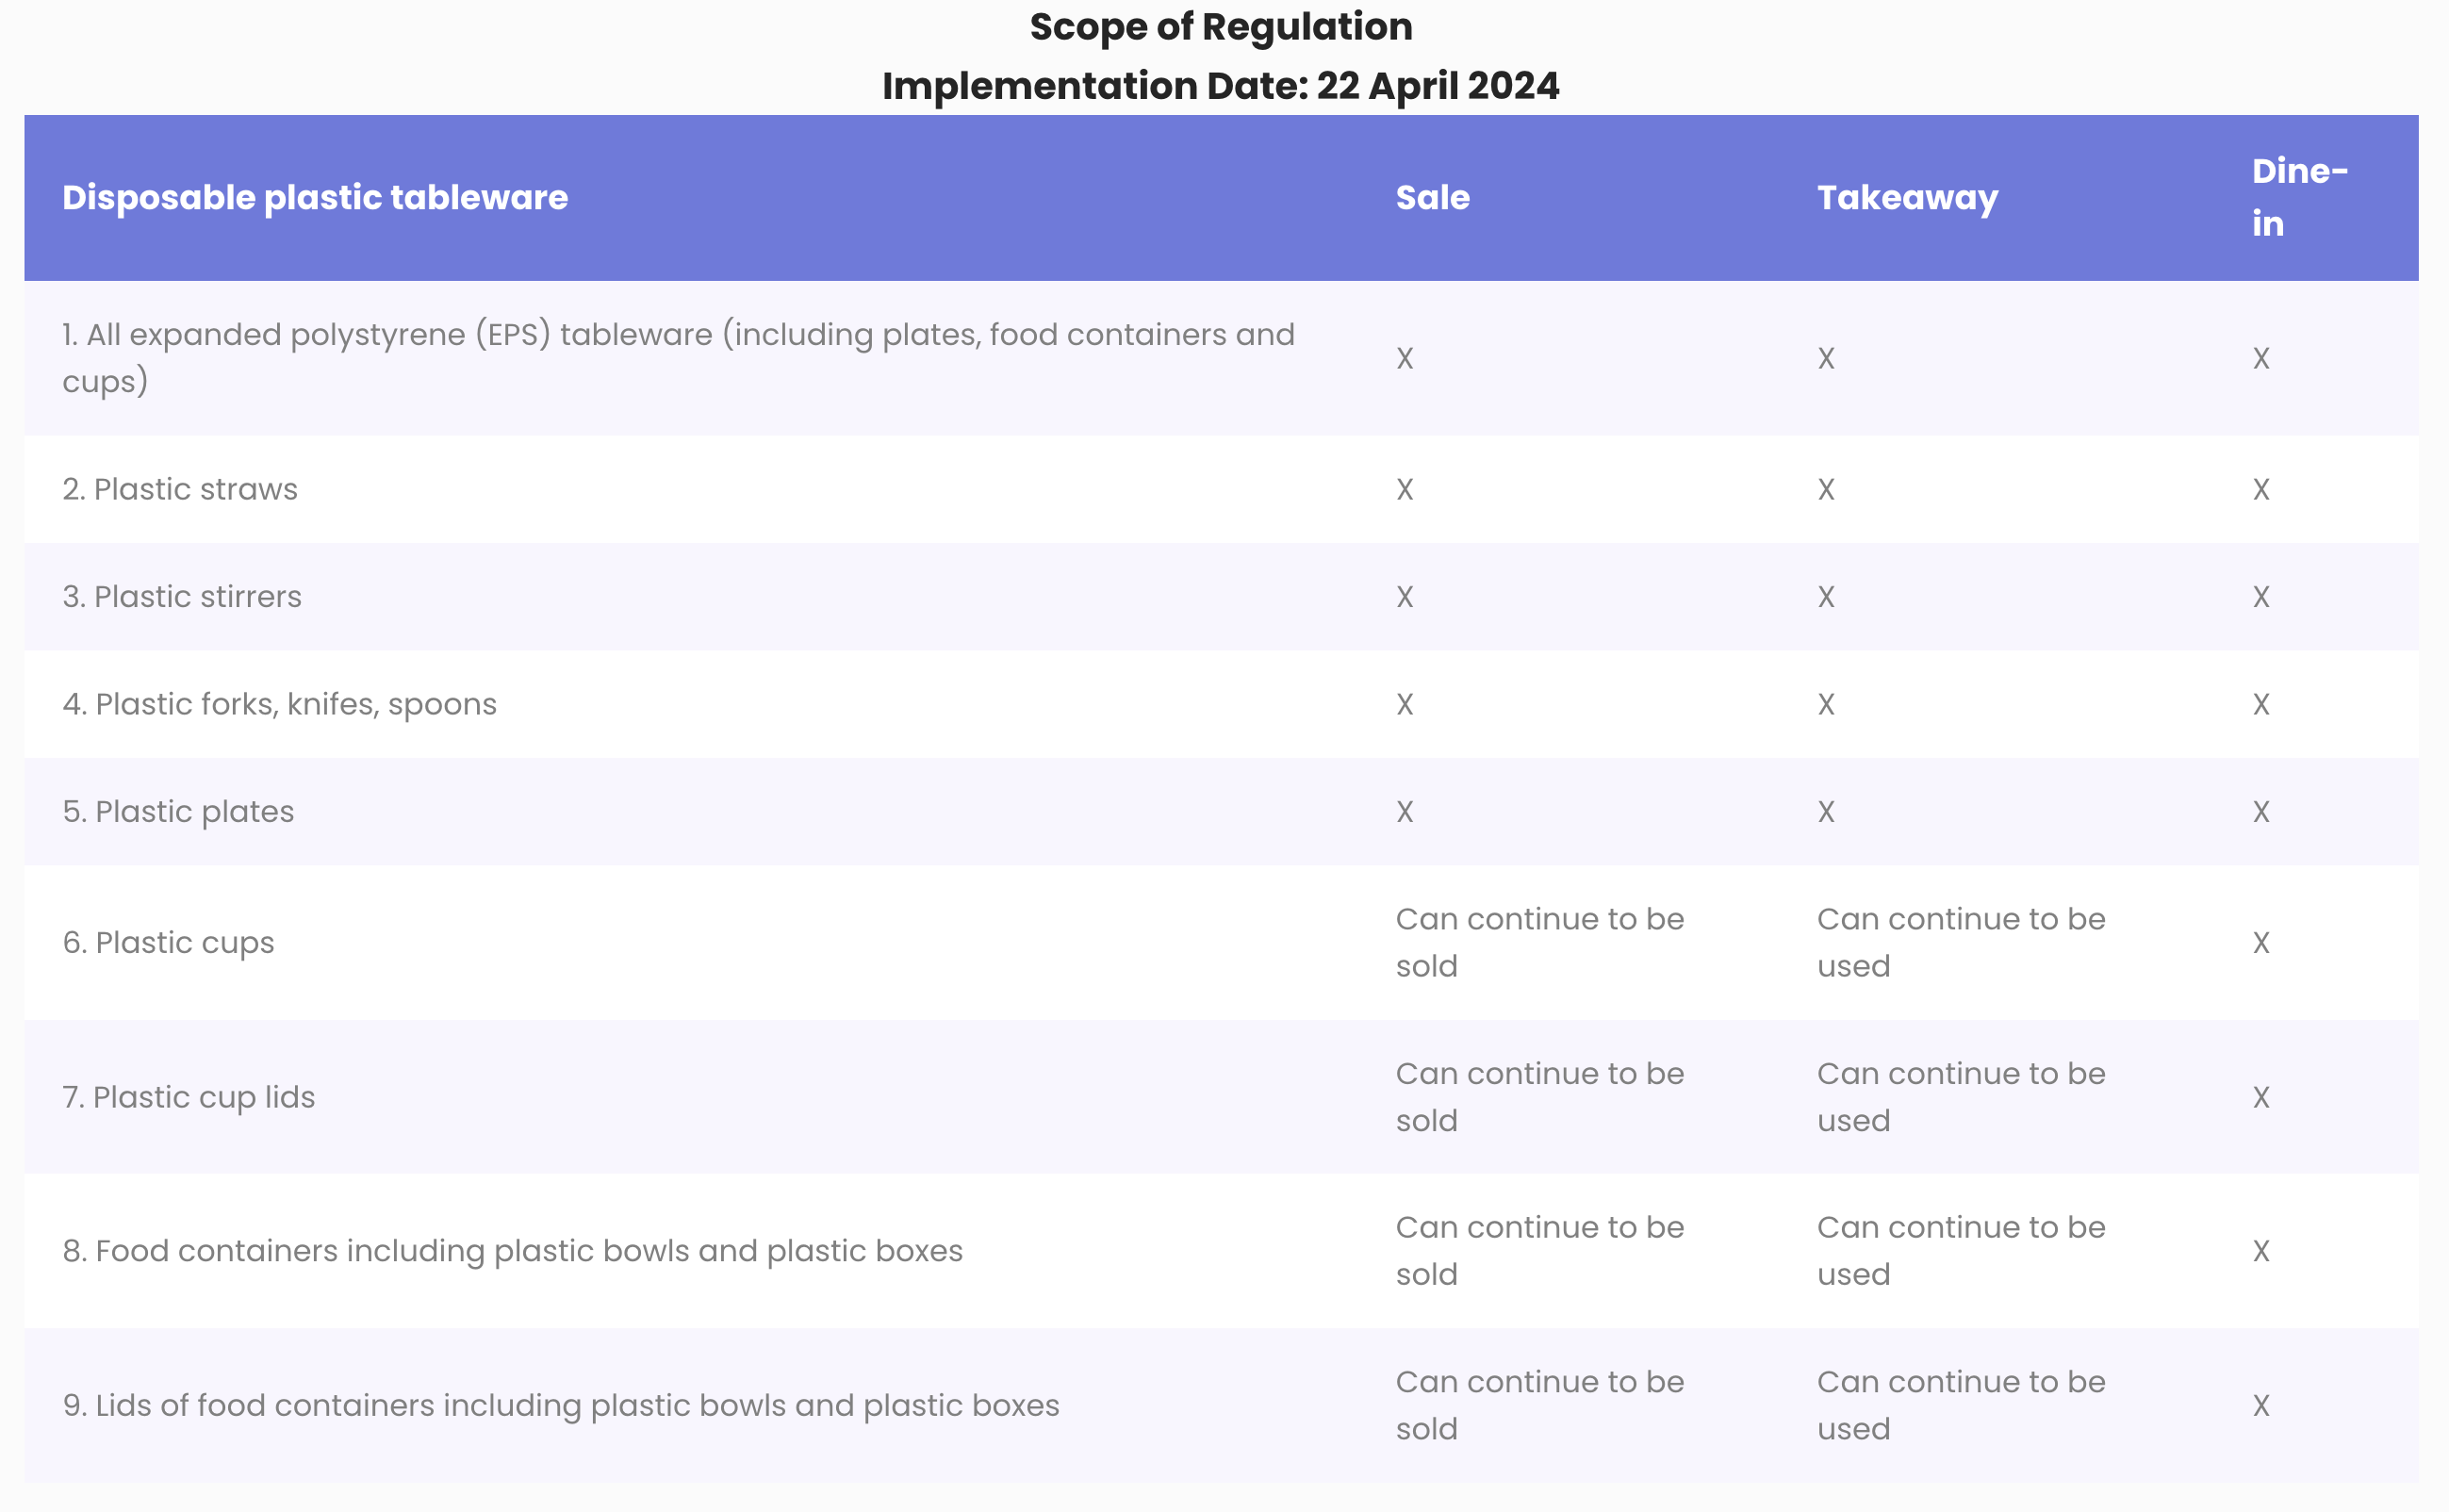Click Takeaway cell for Lids of food containers
The height and width of the screenshot is (1512, 2449).
pyautogui.click(x=1961, y=1405)
